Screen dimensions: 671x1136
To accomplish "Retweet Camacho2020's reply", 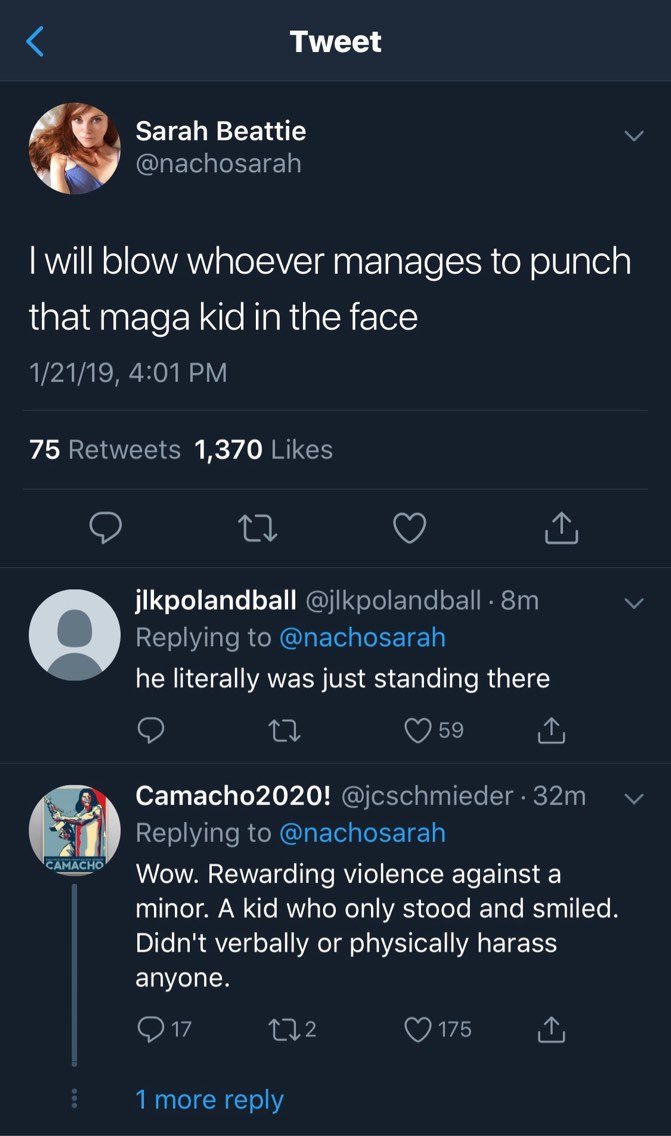I will tap(293, 1029).
